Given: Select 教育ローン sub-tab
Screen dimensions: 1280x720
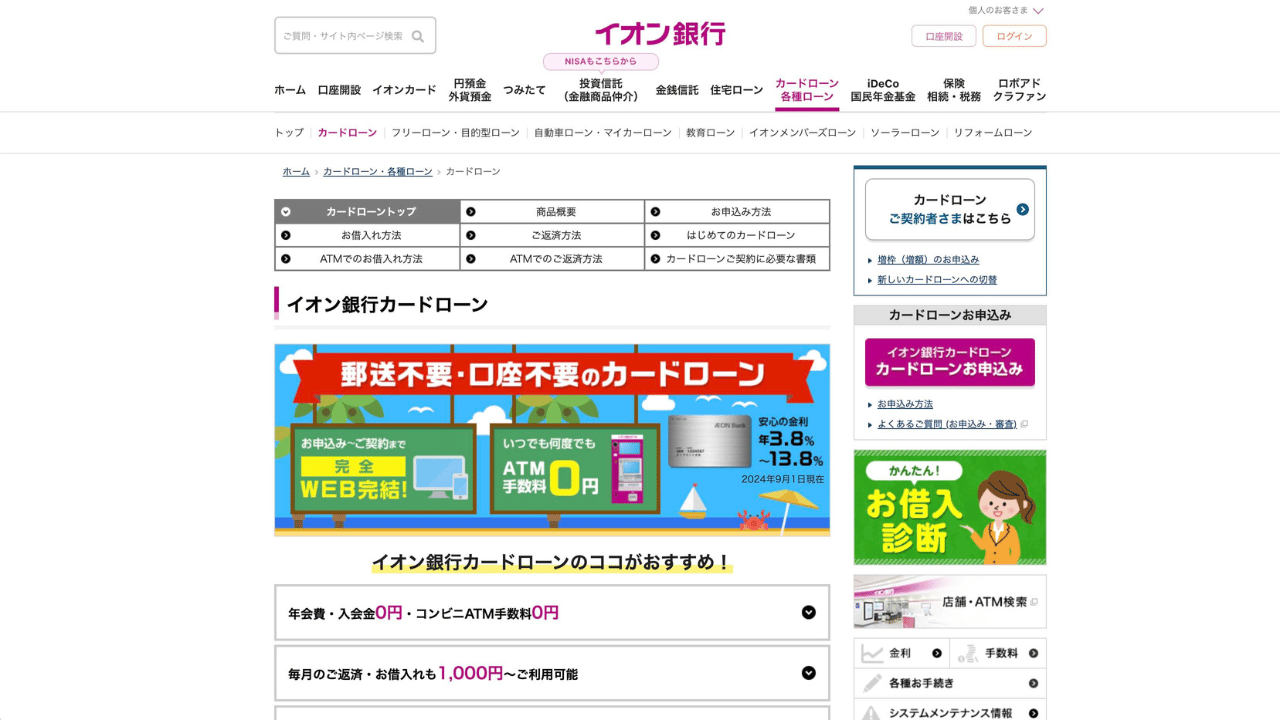Looking at the screenshot, I should click(x=710, y=133).
